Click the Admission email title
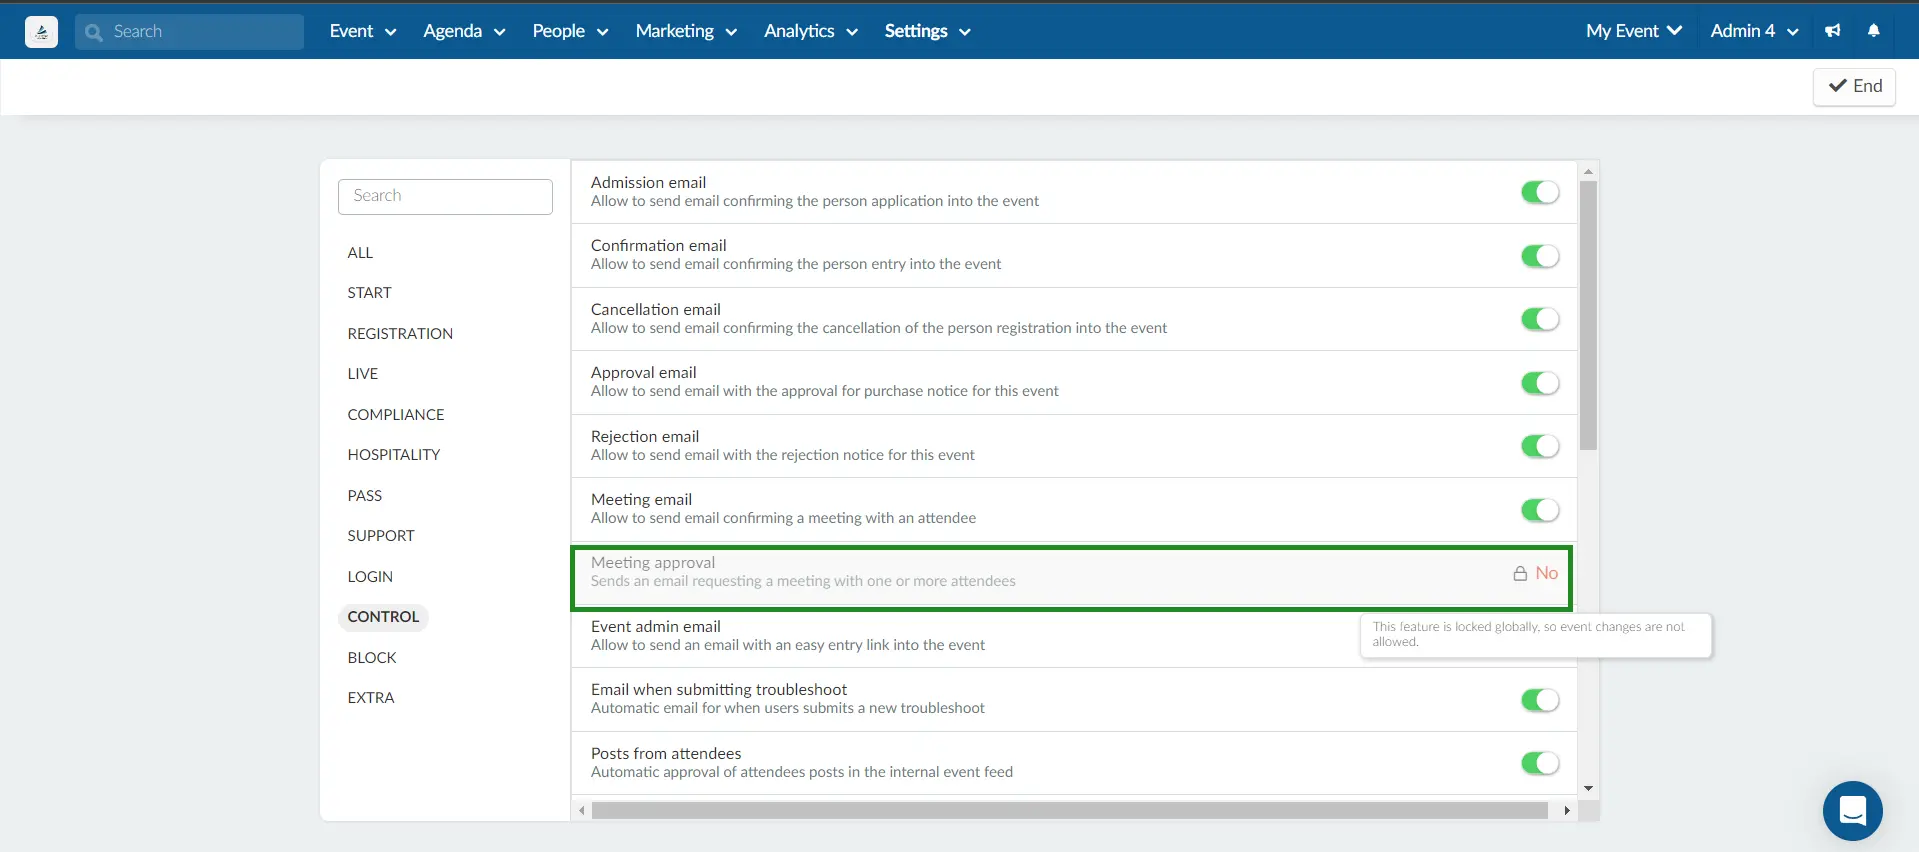This screenshot has width=1919, height=852. tap(648, 183)
